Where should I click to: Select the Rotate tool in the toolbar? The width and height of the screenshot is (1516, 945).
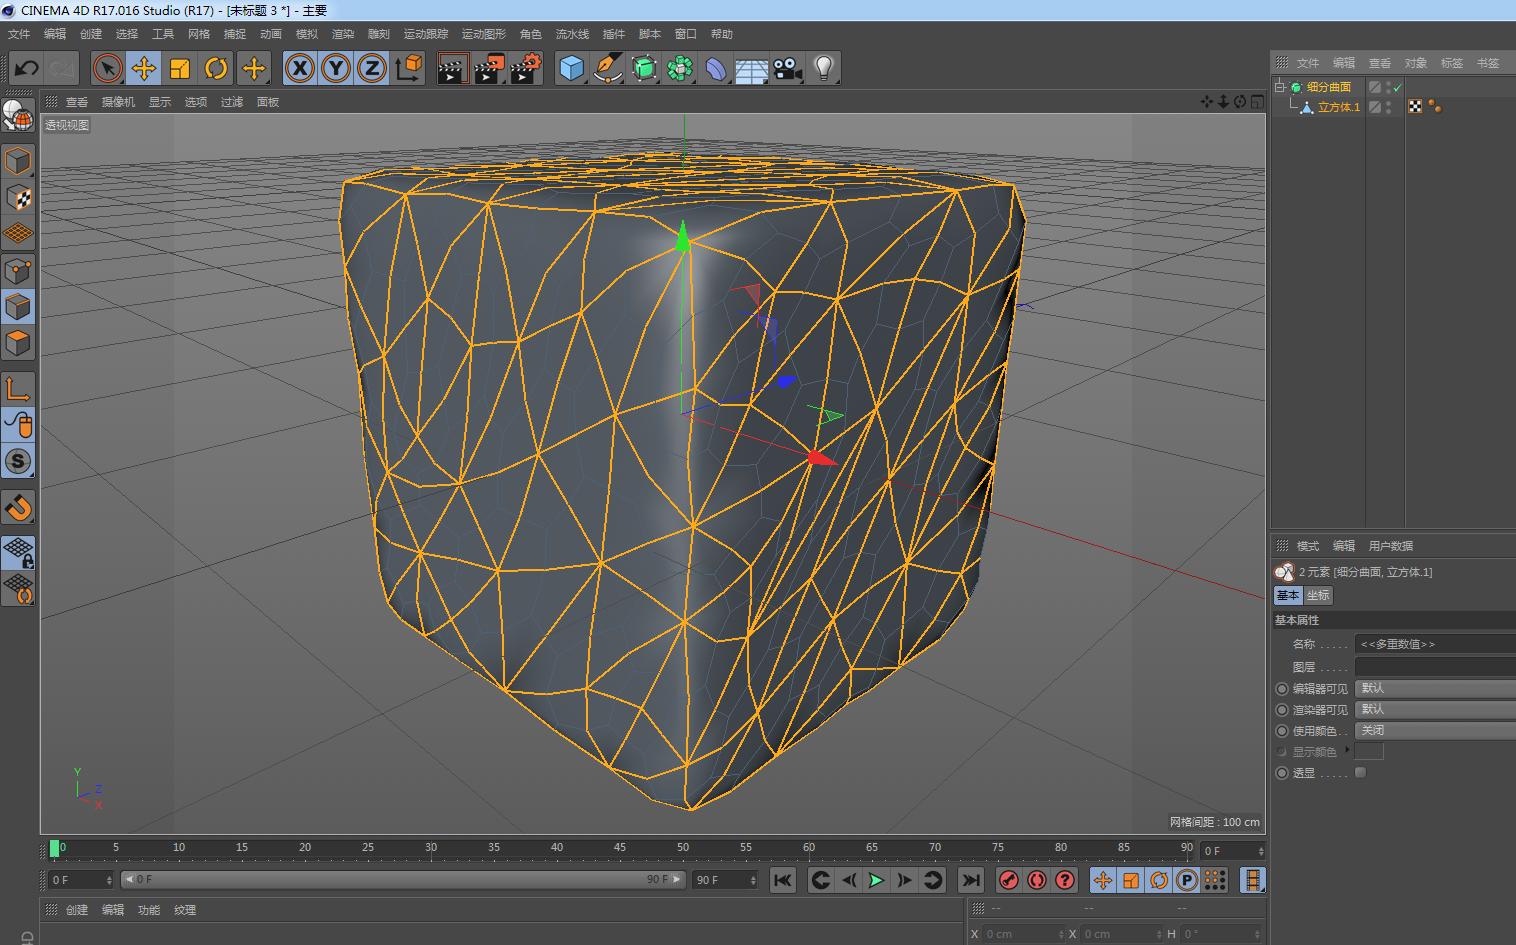[217, 68]
